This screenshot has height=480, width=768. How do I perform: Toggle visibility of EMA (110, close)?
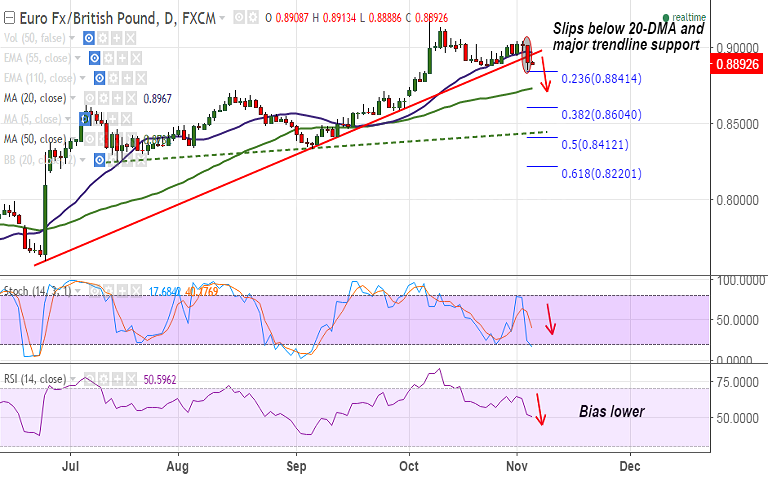pyautogui.click(x=99, y=78)
